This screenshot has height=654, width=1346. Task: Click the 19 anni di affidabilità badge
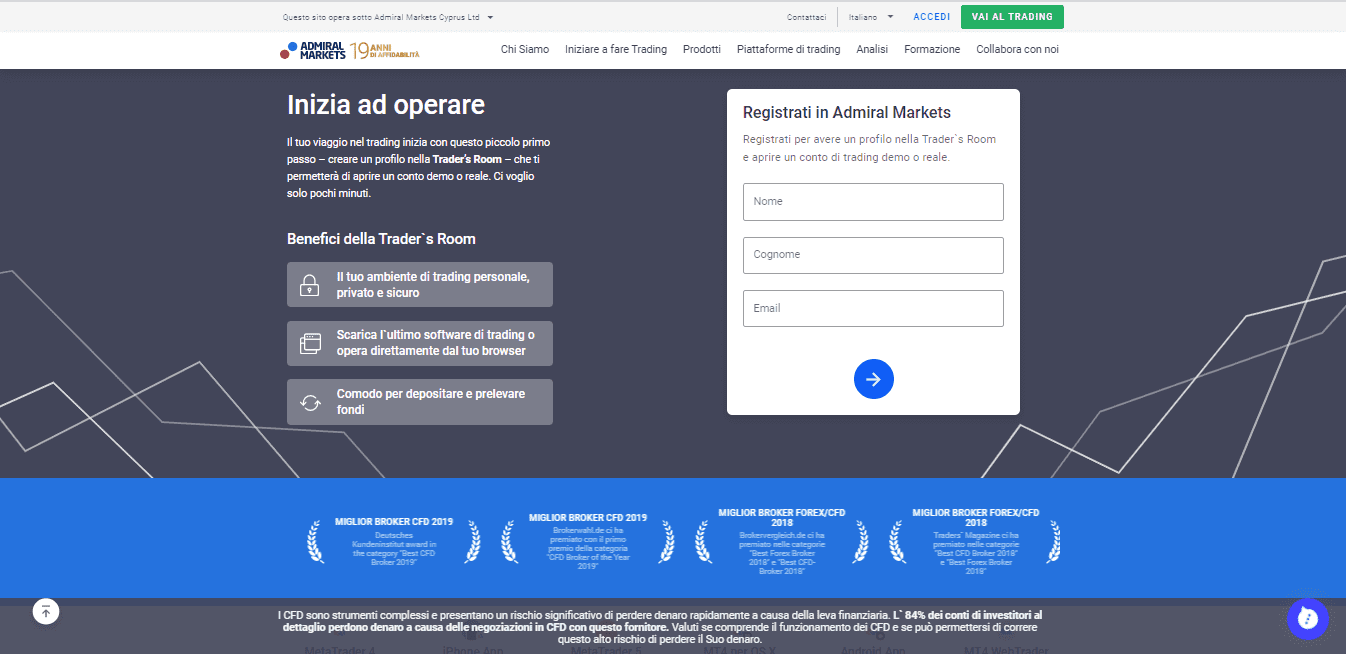pos(385,50)
